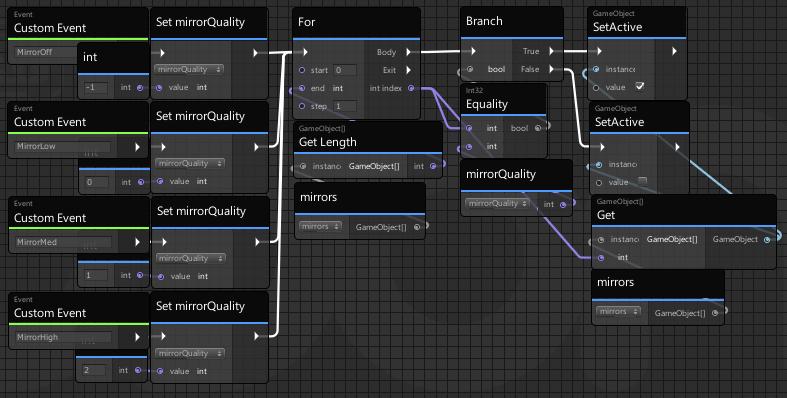Select the Get Length node header

(367, 137)
